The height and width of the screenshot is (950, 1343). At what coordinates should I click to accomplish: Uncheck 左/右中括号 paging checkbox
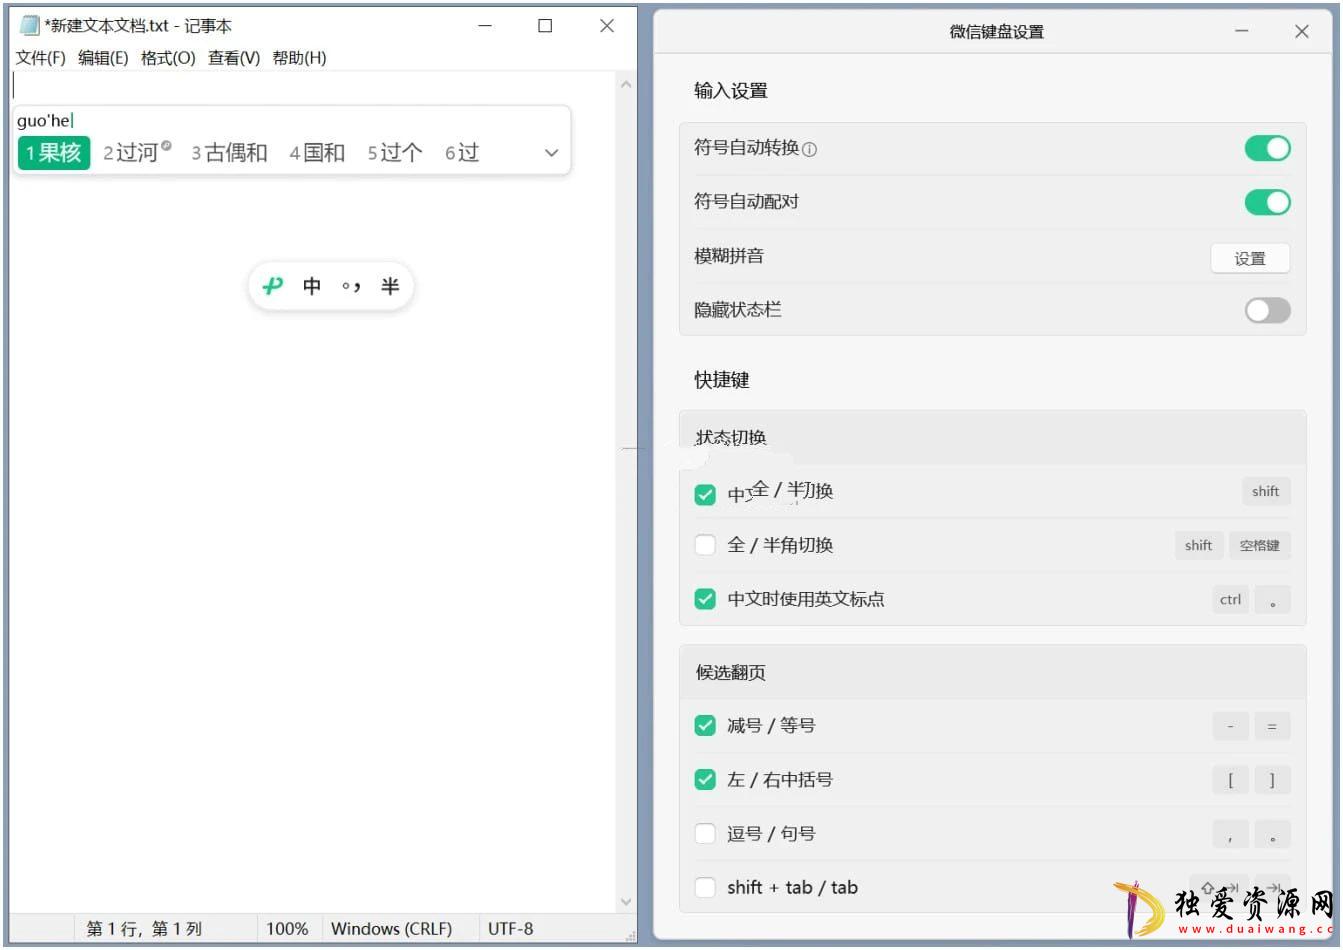point(705,780)
